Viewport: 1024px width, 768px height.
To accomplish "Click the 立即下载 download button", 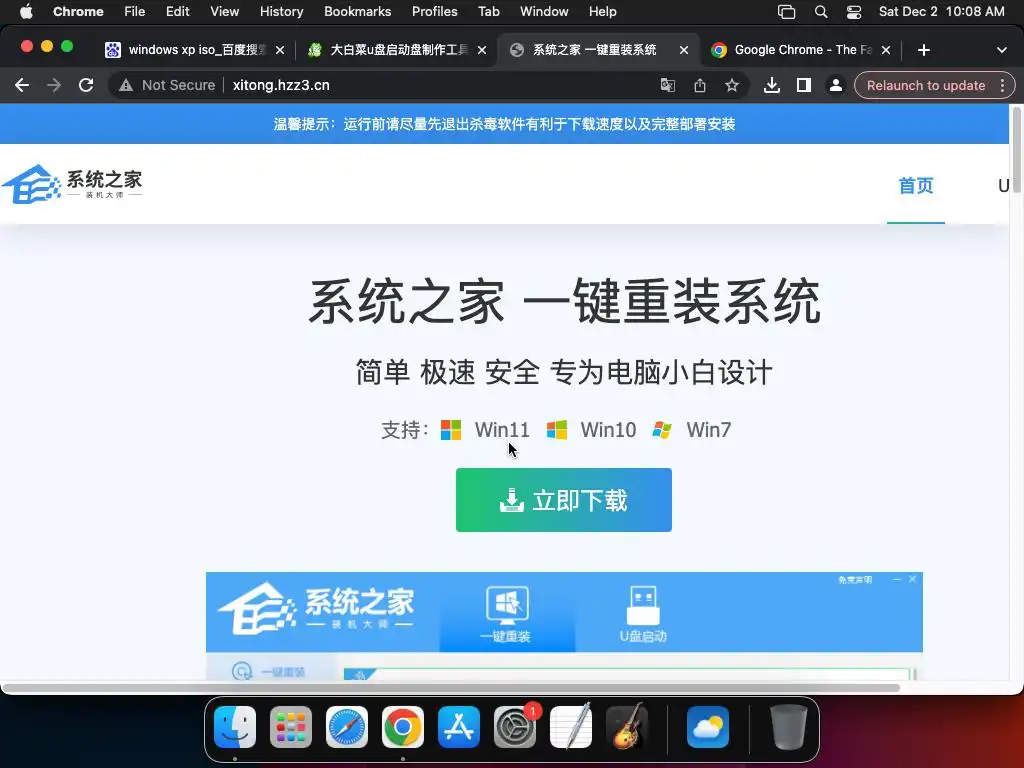I will 564,500.
